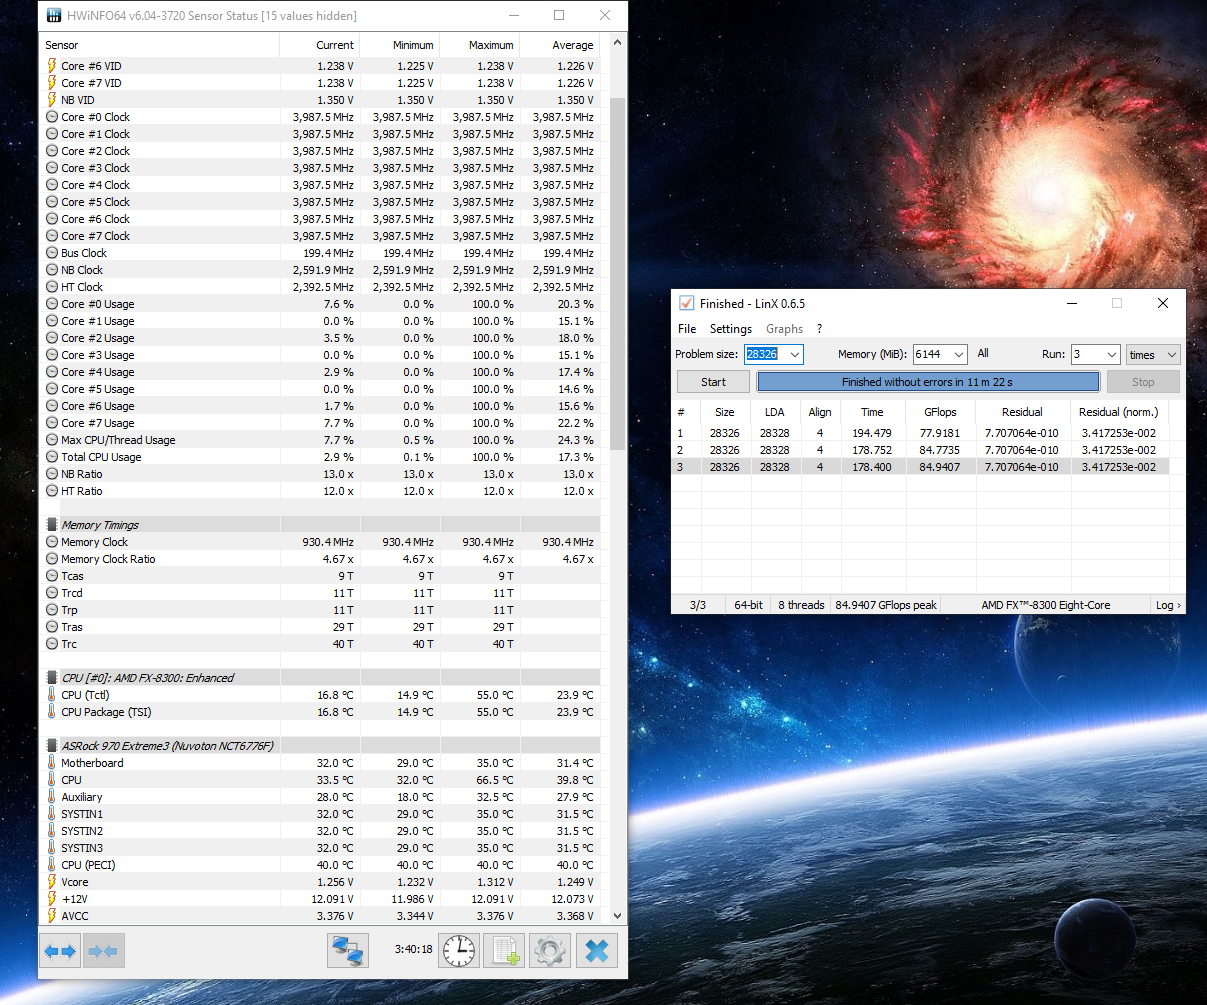Click the thermometer icon beside CPU (PECI)
This screenshot has width=1207, height=1005.
pos(52,865)
